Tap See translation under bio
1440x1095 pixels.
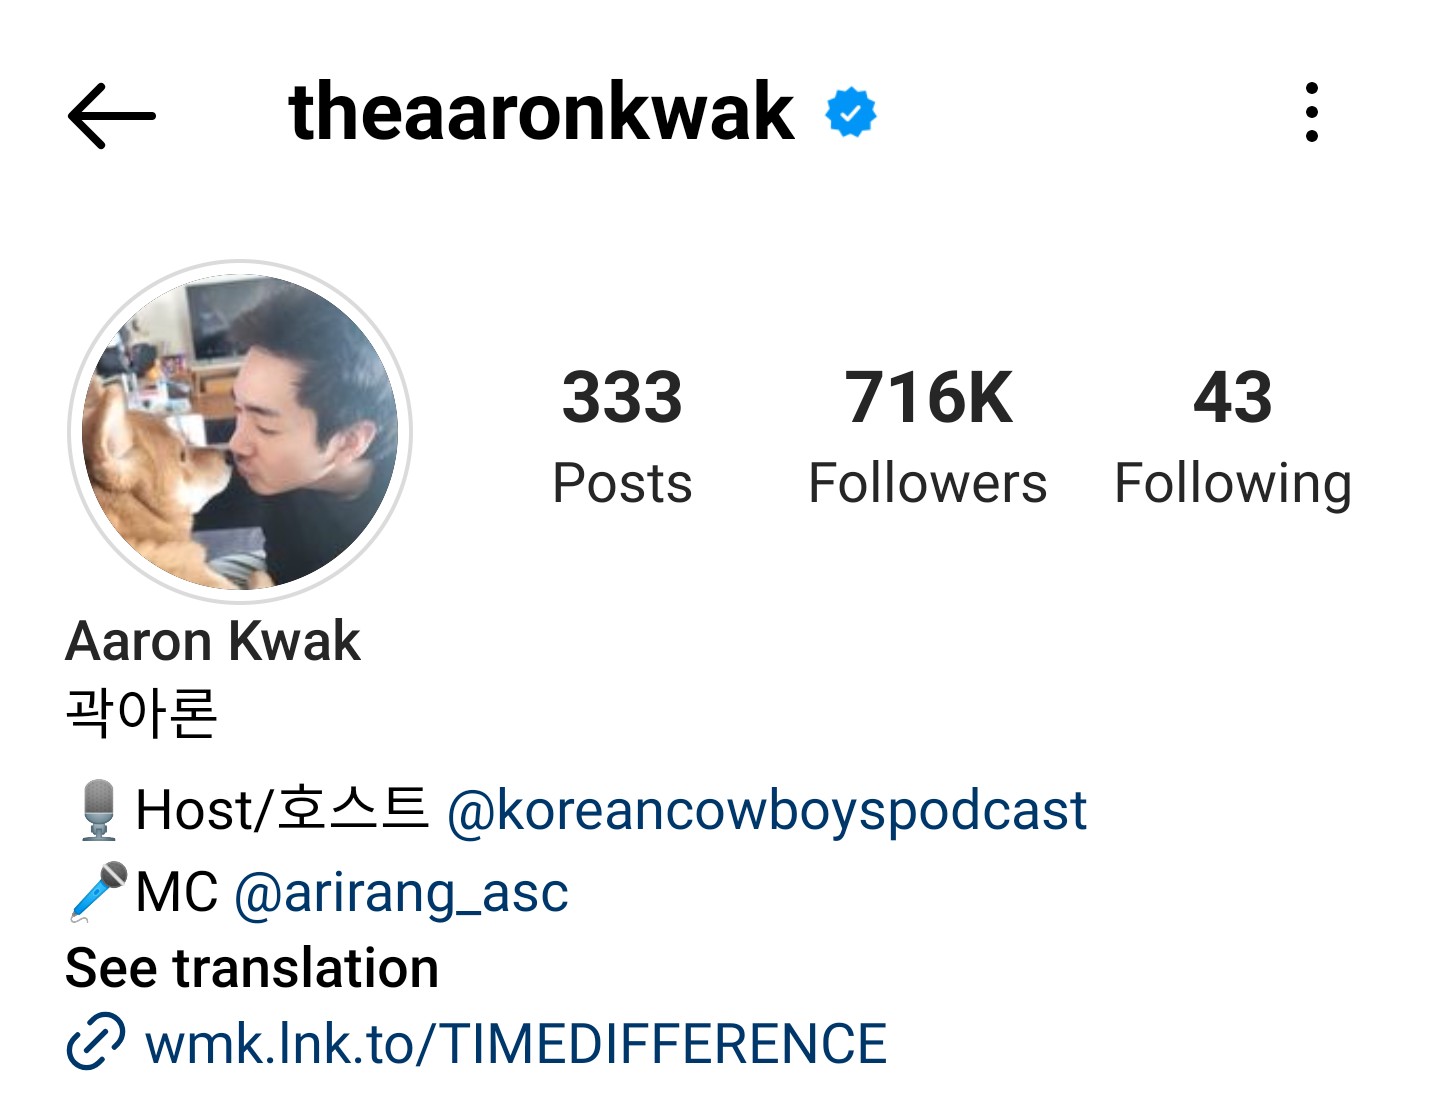click(252, 968)
